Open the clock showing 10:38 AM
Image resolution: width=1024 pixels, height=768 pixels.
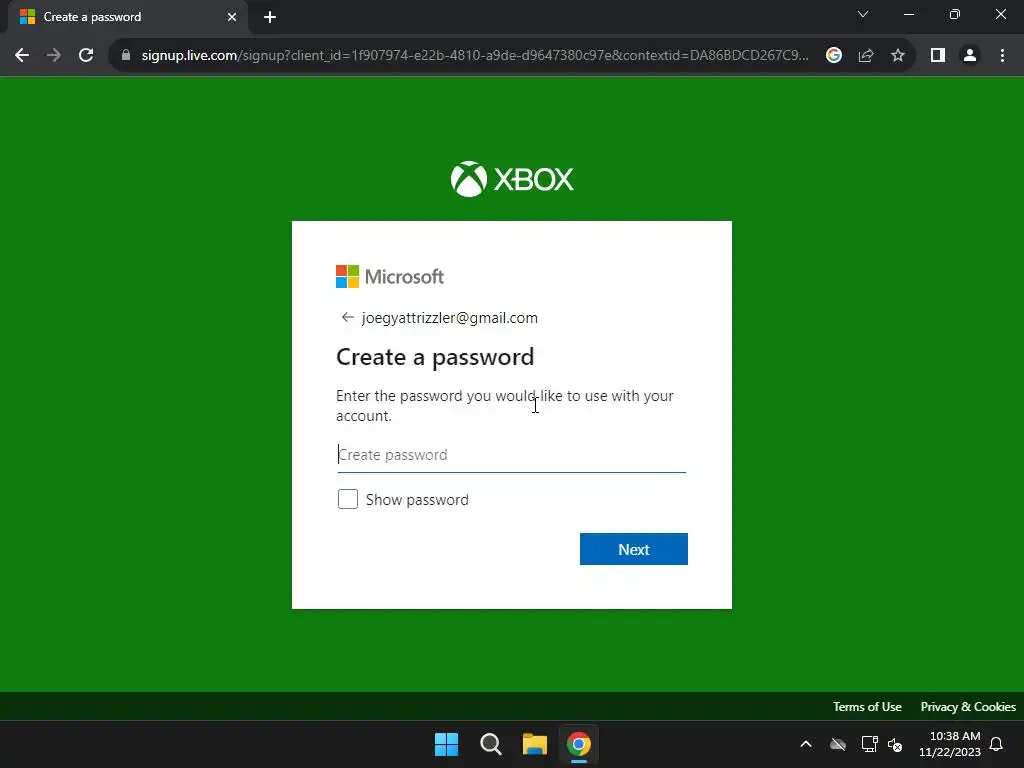tap(950, 744)
